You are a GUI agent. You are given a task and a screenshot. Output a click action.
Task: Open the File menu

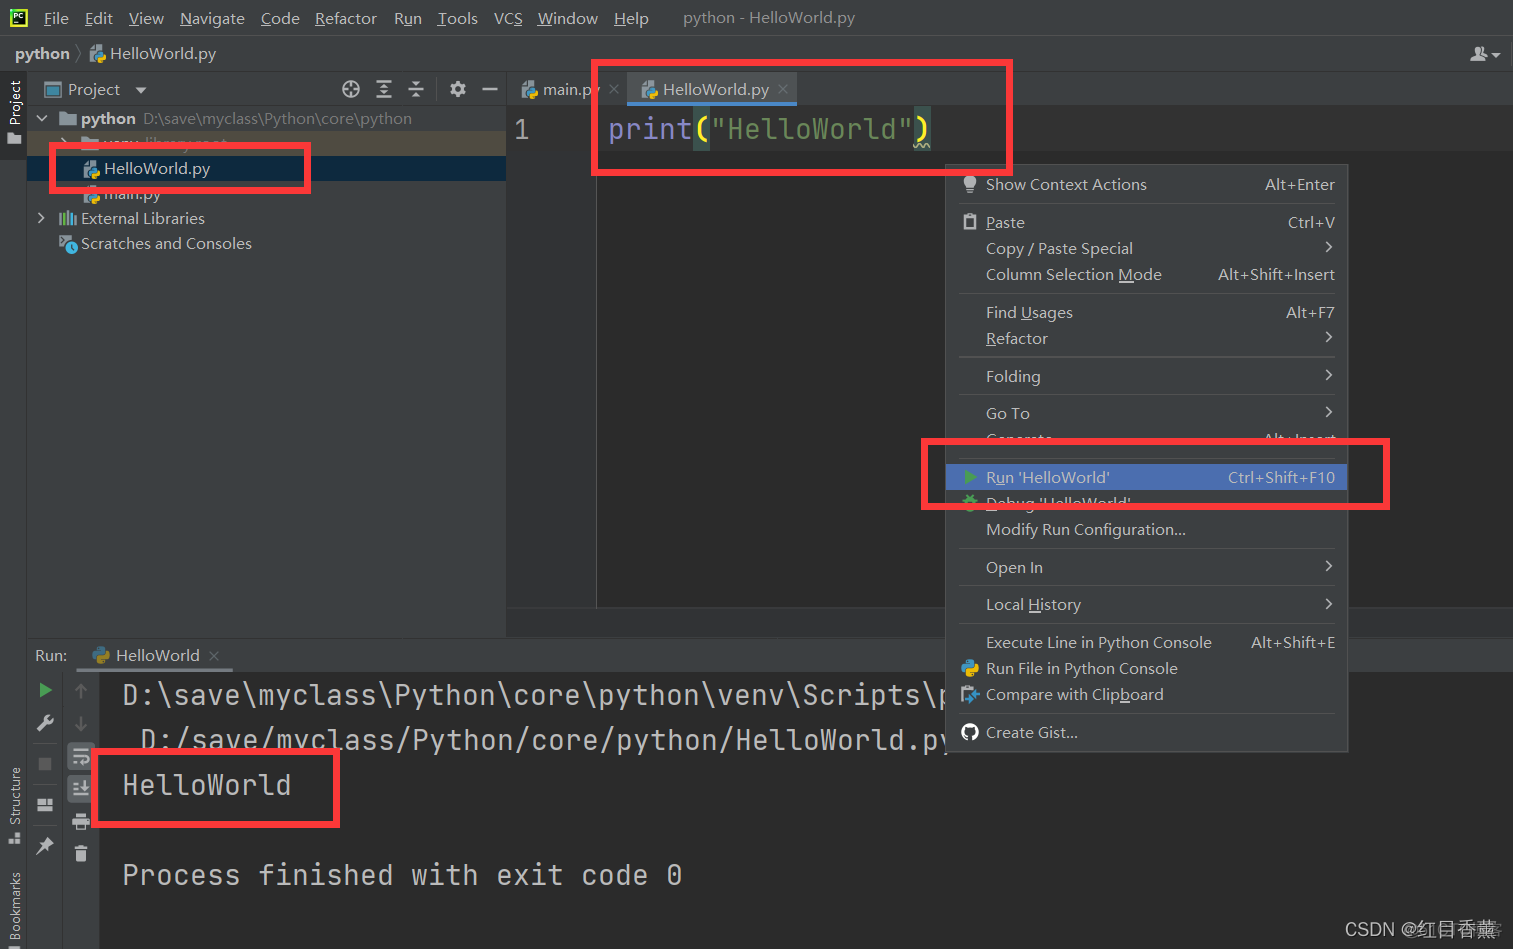[x=56, y=18]
